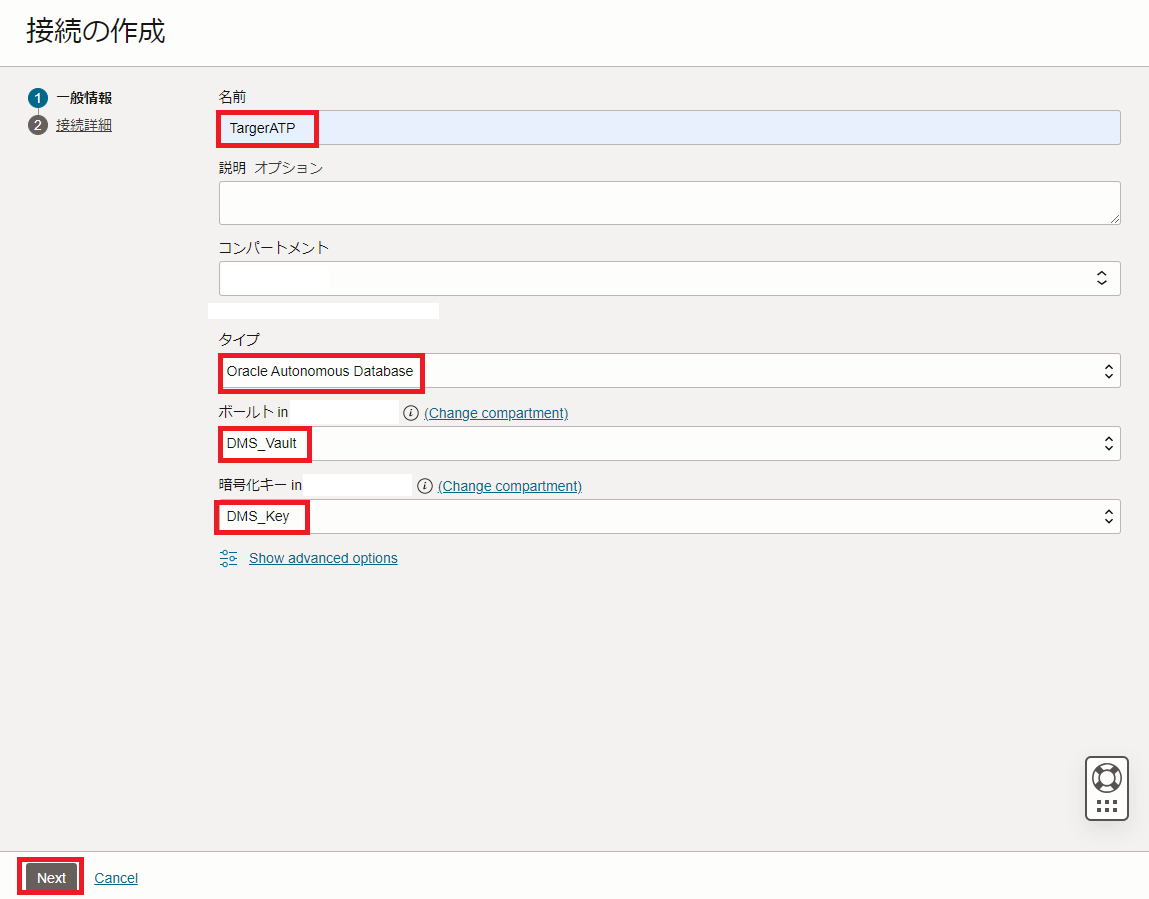This screenshot has width=1149, height=899.
Task: Go to the 接続詳細 step
Action: [84, 125]
